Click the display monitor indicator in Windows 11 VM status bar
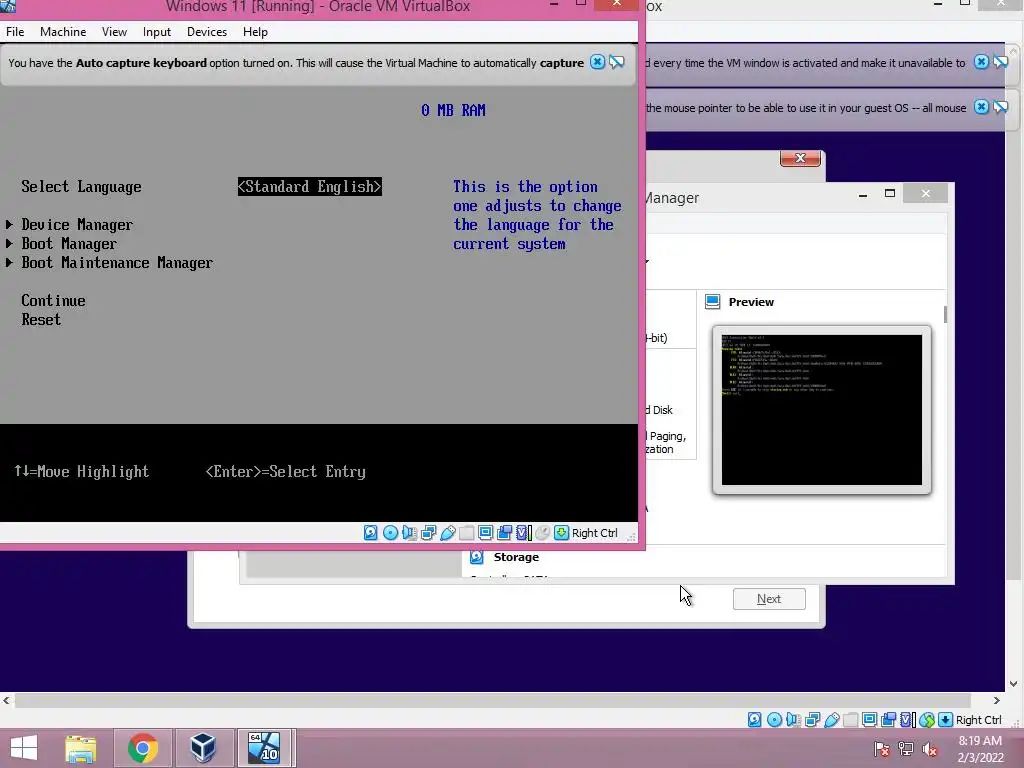Viewport: 1024px width, 768px height. pos(485,533)
